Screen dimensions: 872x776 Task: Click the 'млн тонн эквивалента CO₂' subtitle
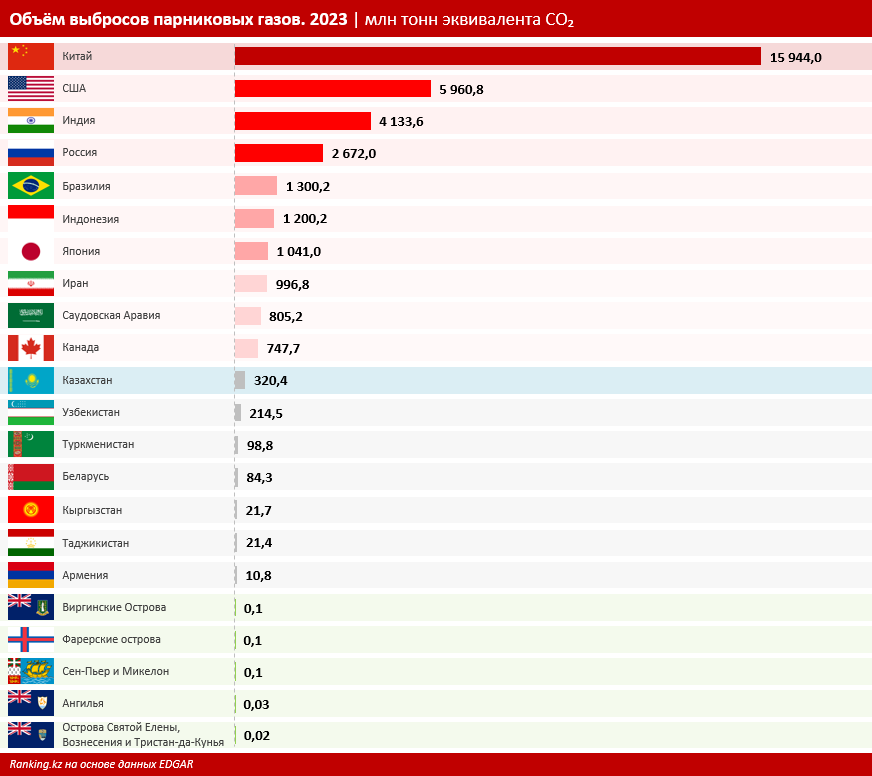point(469,20)
